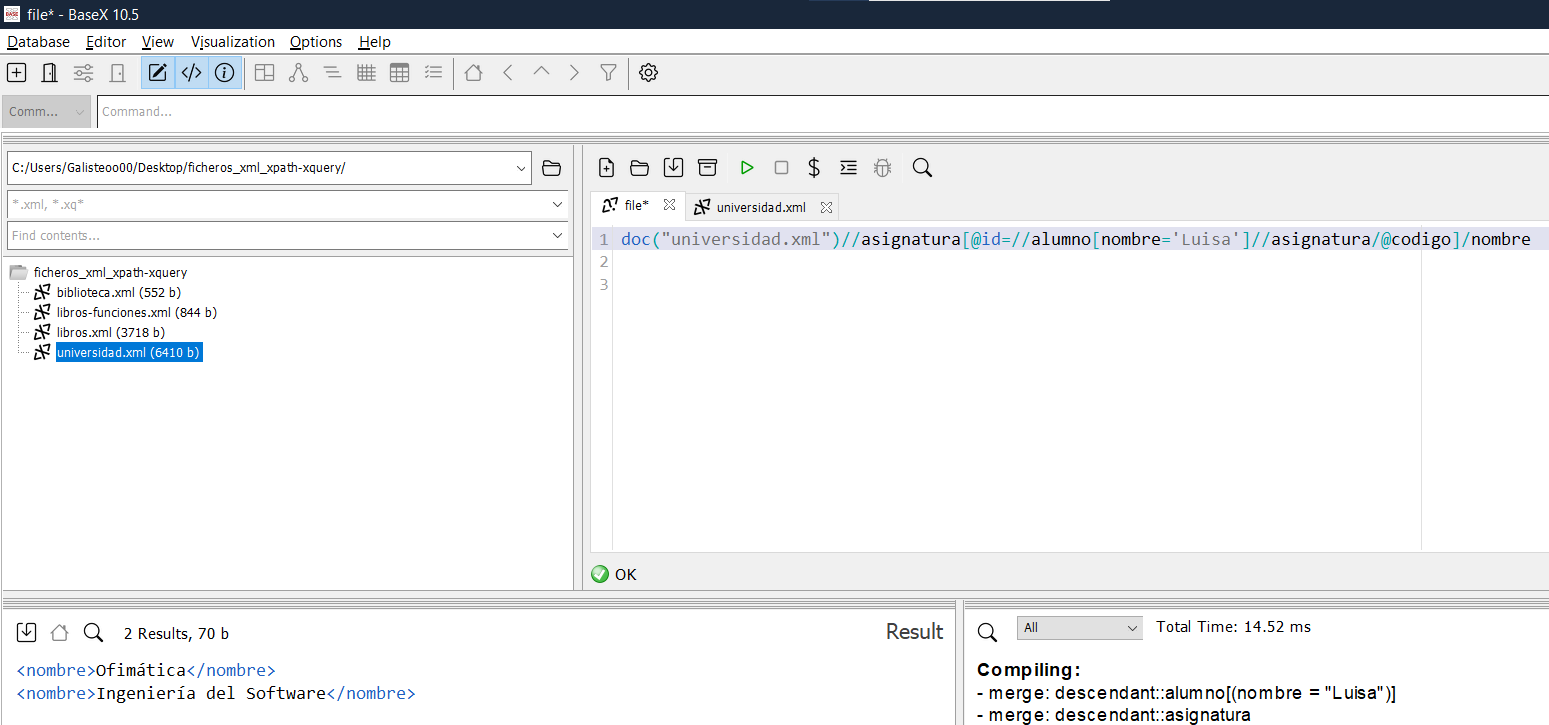Switch to the universidad.xml tab
The height and width of the screenshot is (725, 1549).
[x=763, y=206]
